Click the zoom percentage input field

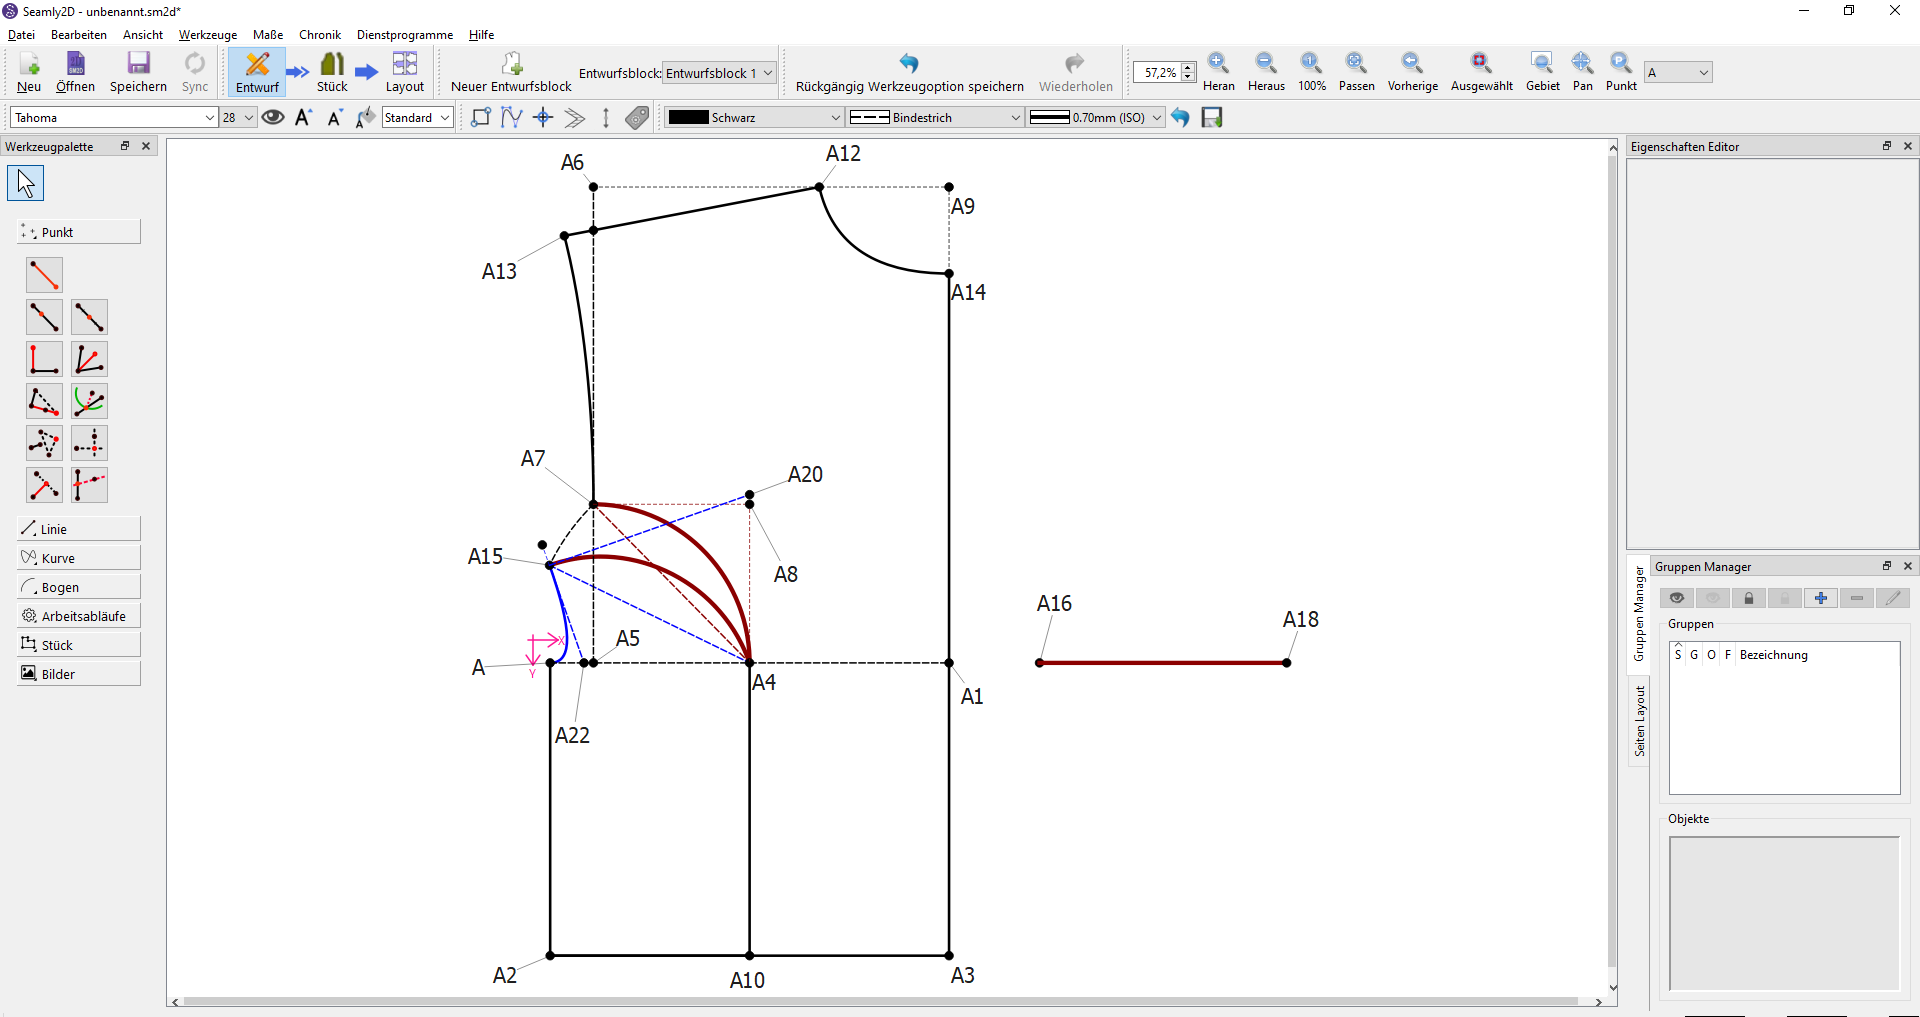pyautogui.click(x=1159, y=73)
